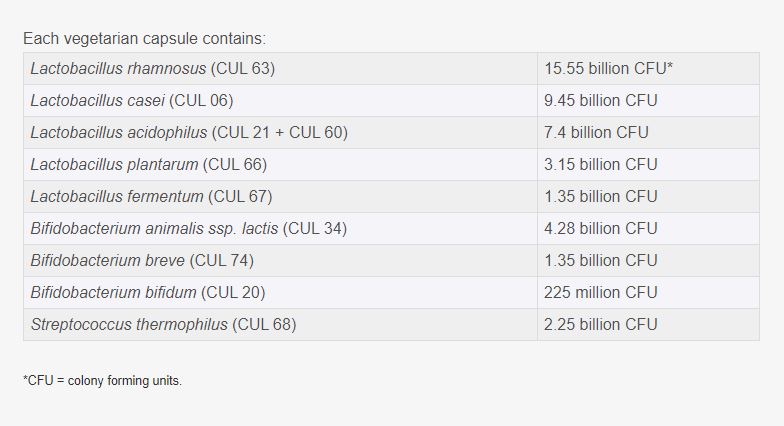Click the 225 million CFU value
Viewport: 784px width, 426px height.
[x=601, y=293]
